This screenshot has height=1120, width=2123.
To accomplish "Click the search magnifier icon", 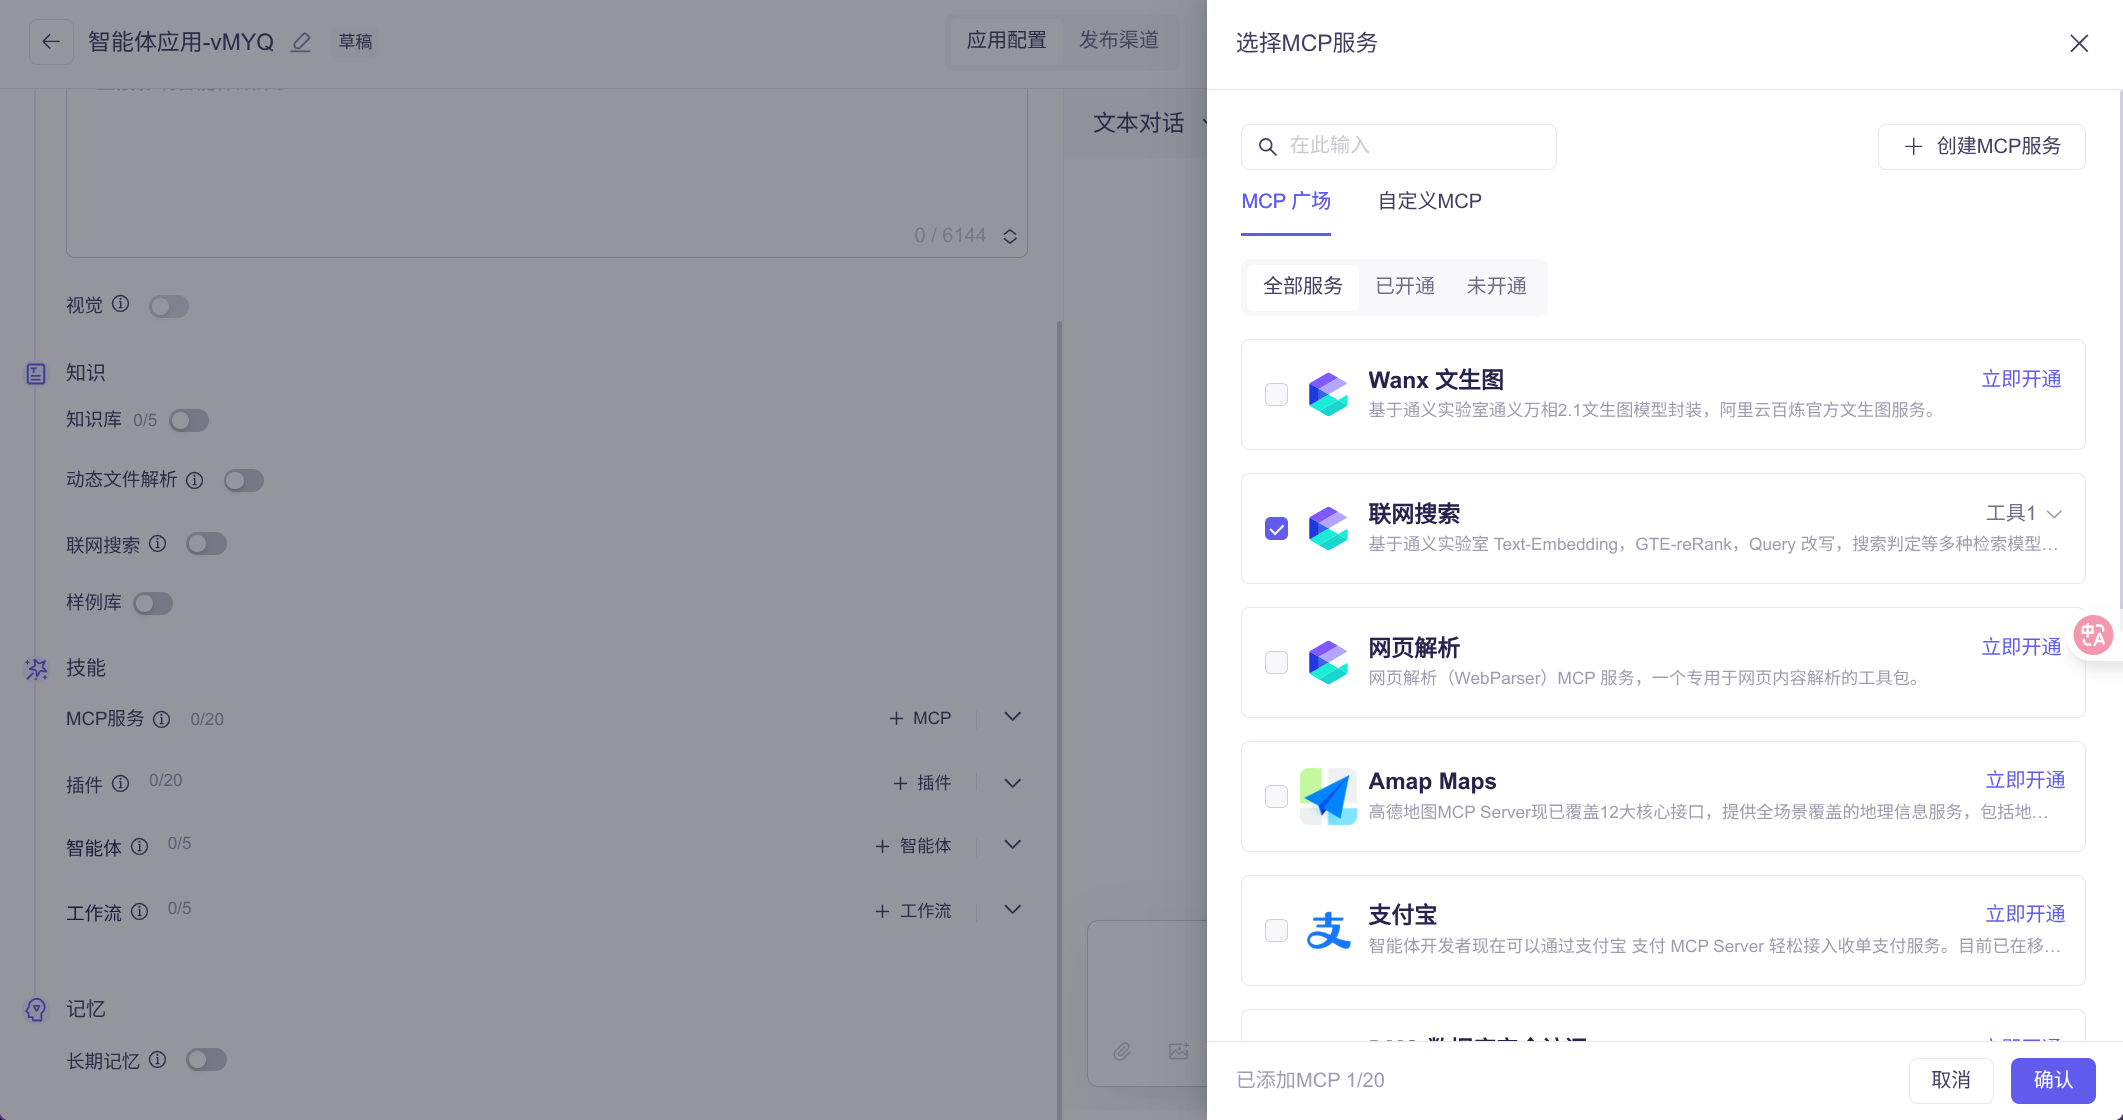I will click(x=1267, y=147).
